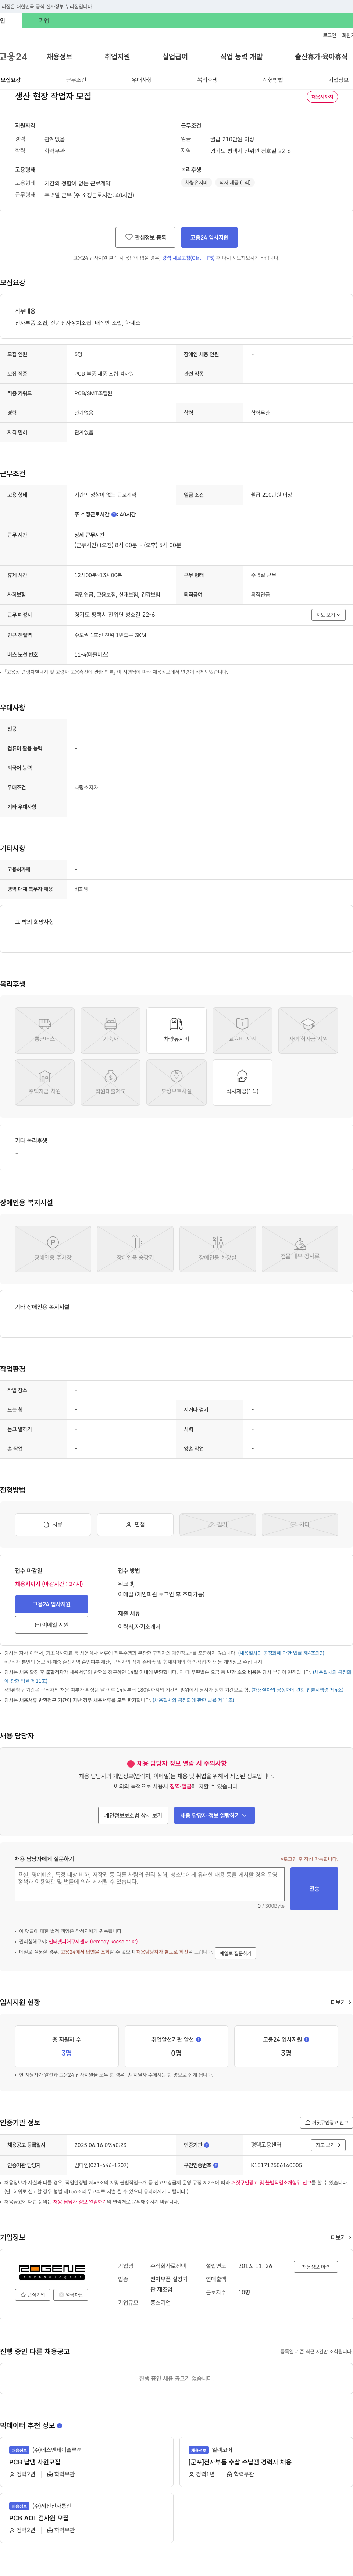Image resolution: width=353 pixels, height=2576 pixels.
Task: Select the 교육비 지원 benefit icon
Action: pos(242,1030)
